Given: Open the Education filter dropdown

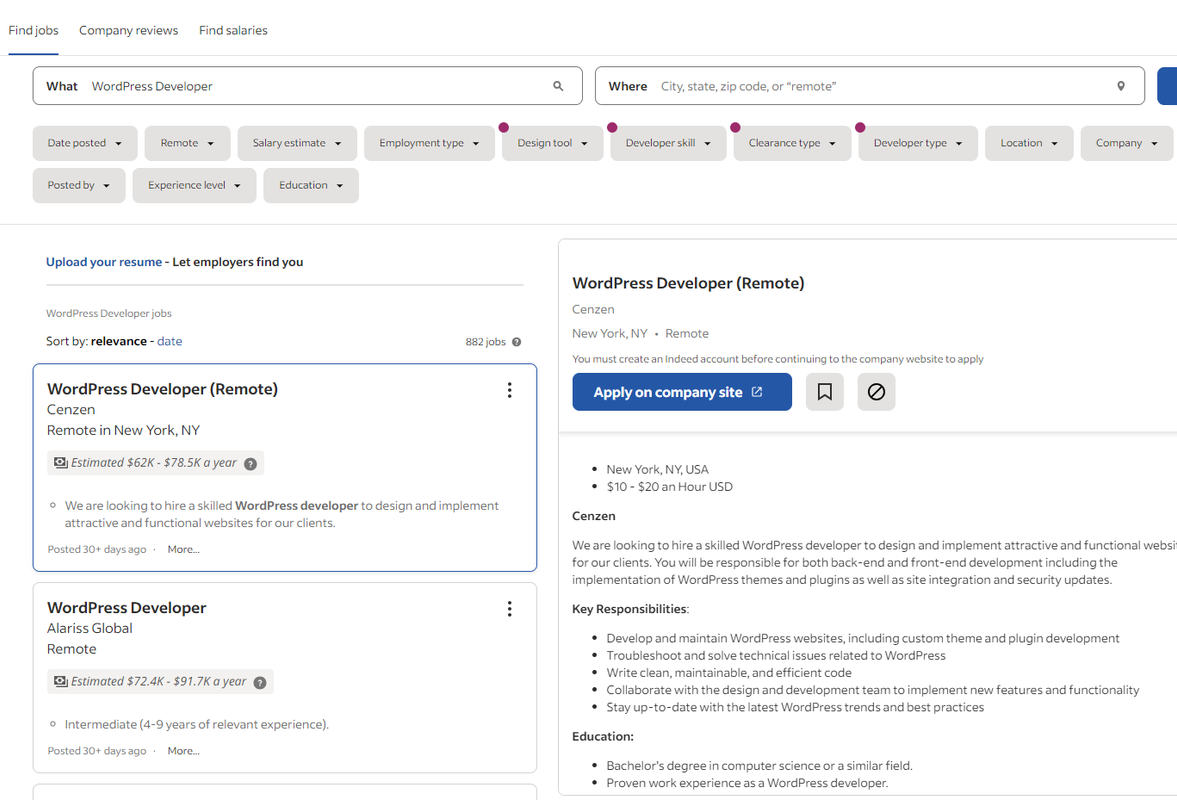Looking at the screenshot, I should (x=311, y=185).
